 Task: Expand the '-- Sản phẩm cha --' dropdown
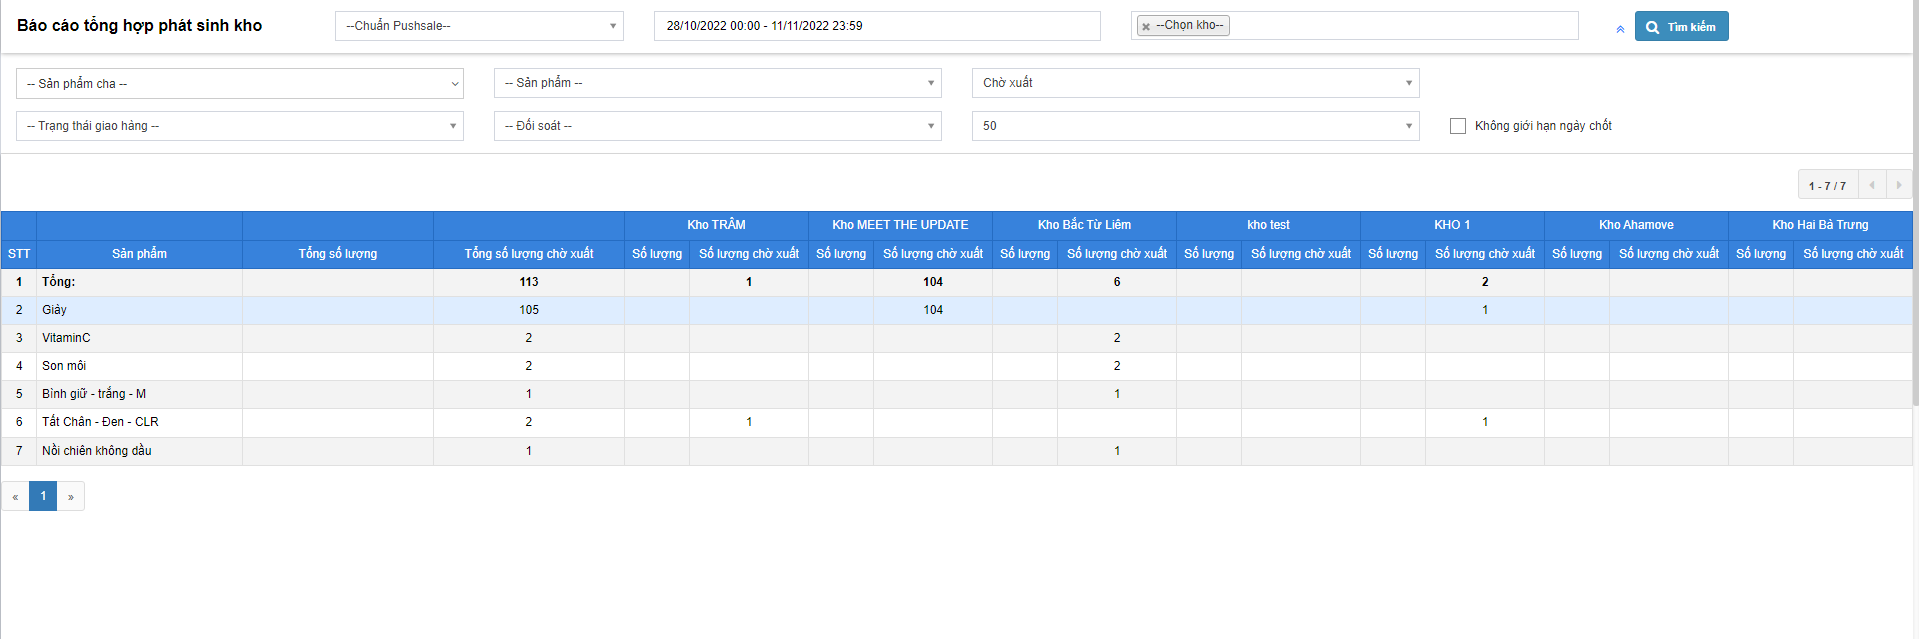click(x=240, y=84)
